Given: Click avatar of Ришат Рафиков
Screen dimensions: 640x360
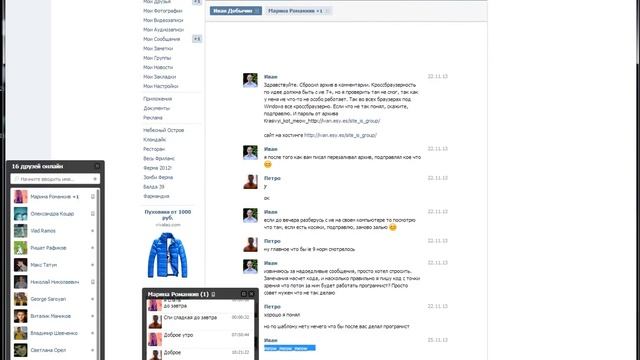Looking at the screenshot, I should click(20, 248).
